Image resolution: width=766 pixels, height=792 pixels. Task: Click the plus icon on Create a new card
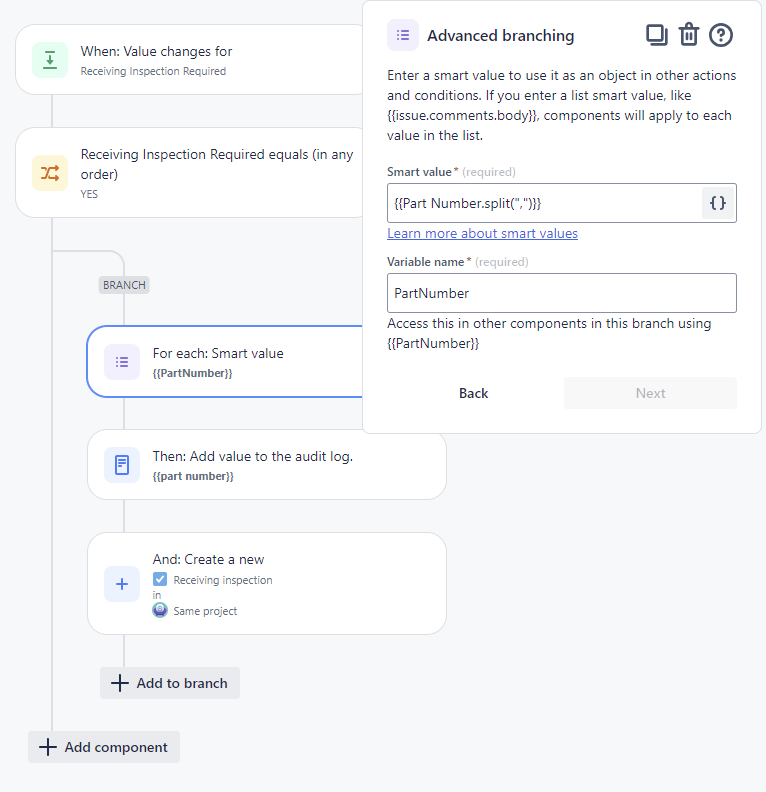pos(122,584)
